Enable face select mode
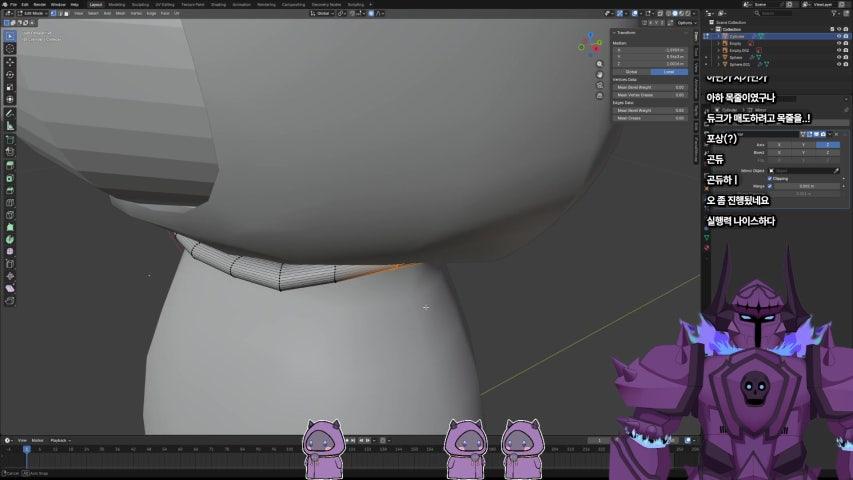Screen dimensions: 853x480 (x=66, y=13)
